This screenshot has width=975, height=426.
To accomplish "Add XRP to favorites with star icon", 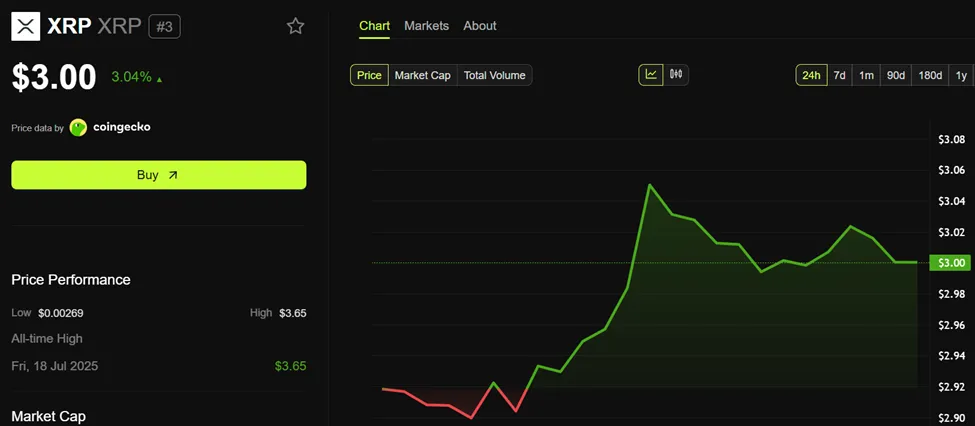I will click(x=295, y=26).
